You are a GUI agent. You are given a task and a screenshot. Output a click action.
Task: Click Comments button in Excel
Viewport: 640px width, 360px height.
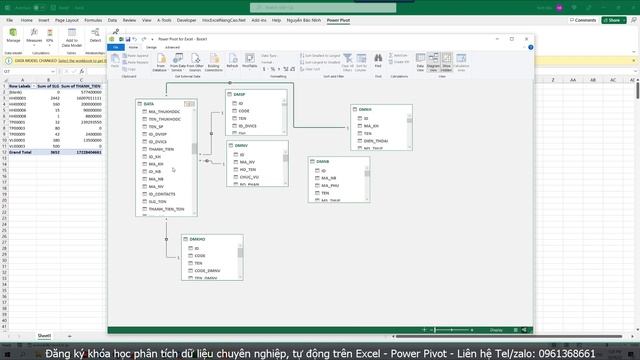point(583,20)
